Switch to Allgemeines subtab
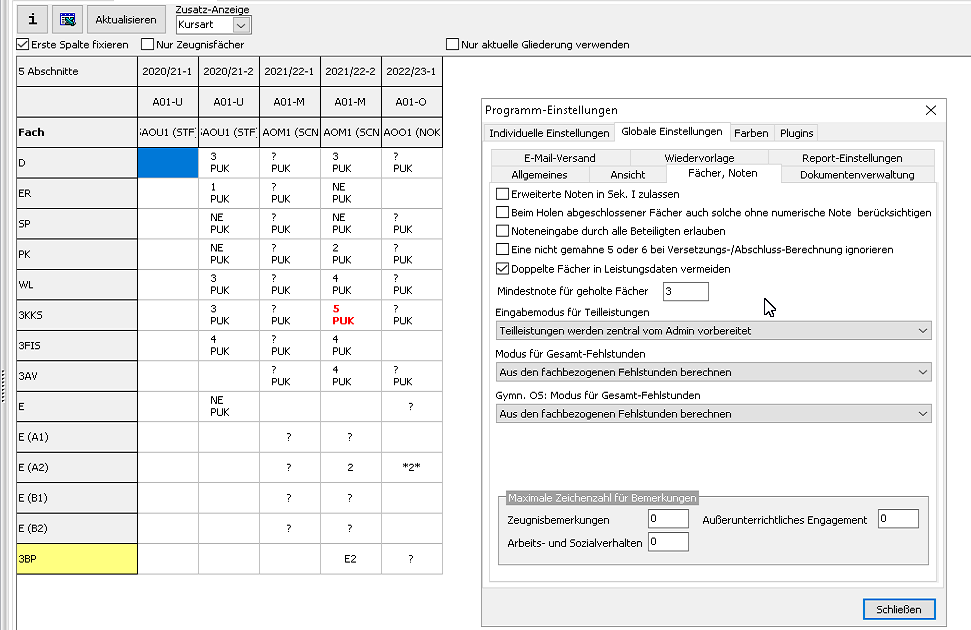971x630 pixels. coord(539,175)
